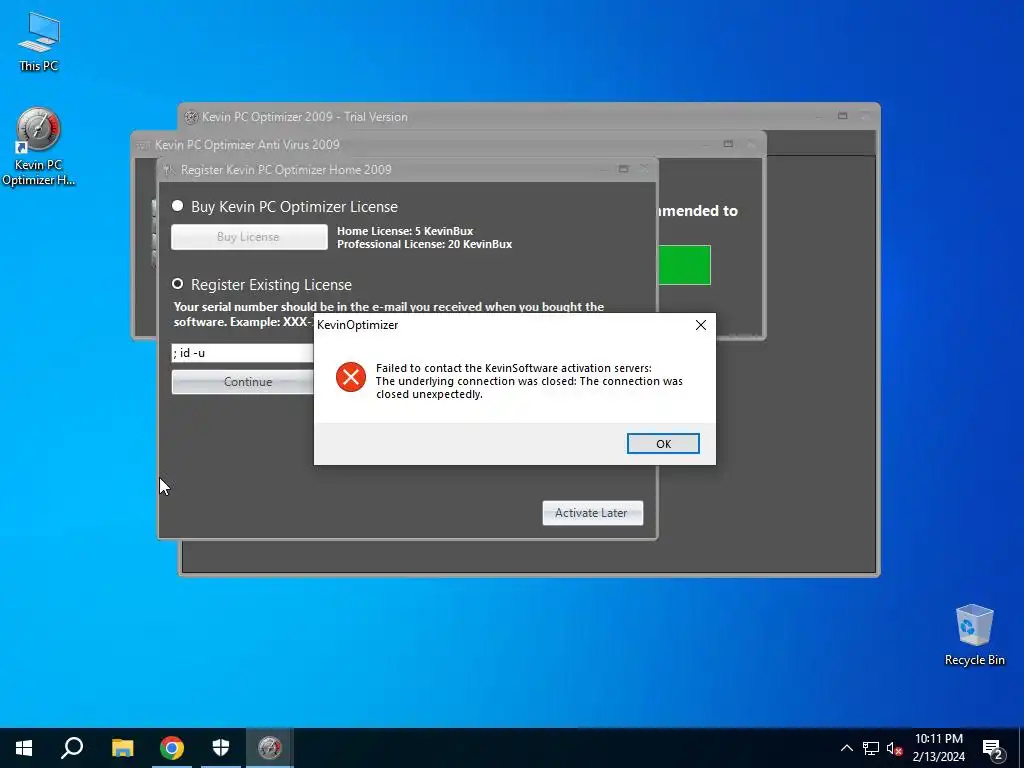Click the muted volume tray icon
Viewport: 1024px width, 768px height.
click(894, 748)
